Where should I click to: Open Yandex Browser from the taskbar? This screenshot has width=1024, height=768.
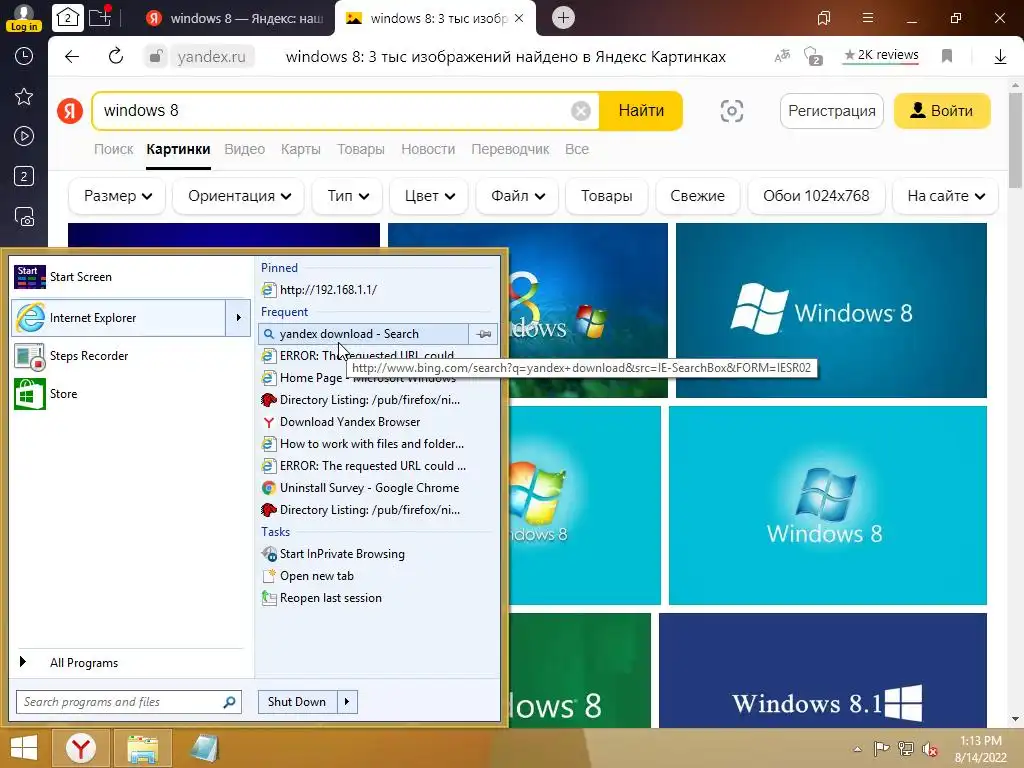click(80, 748)
